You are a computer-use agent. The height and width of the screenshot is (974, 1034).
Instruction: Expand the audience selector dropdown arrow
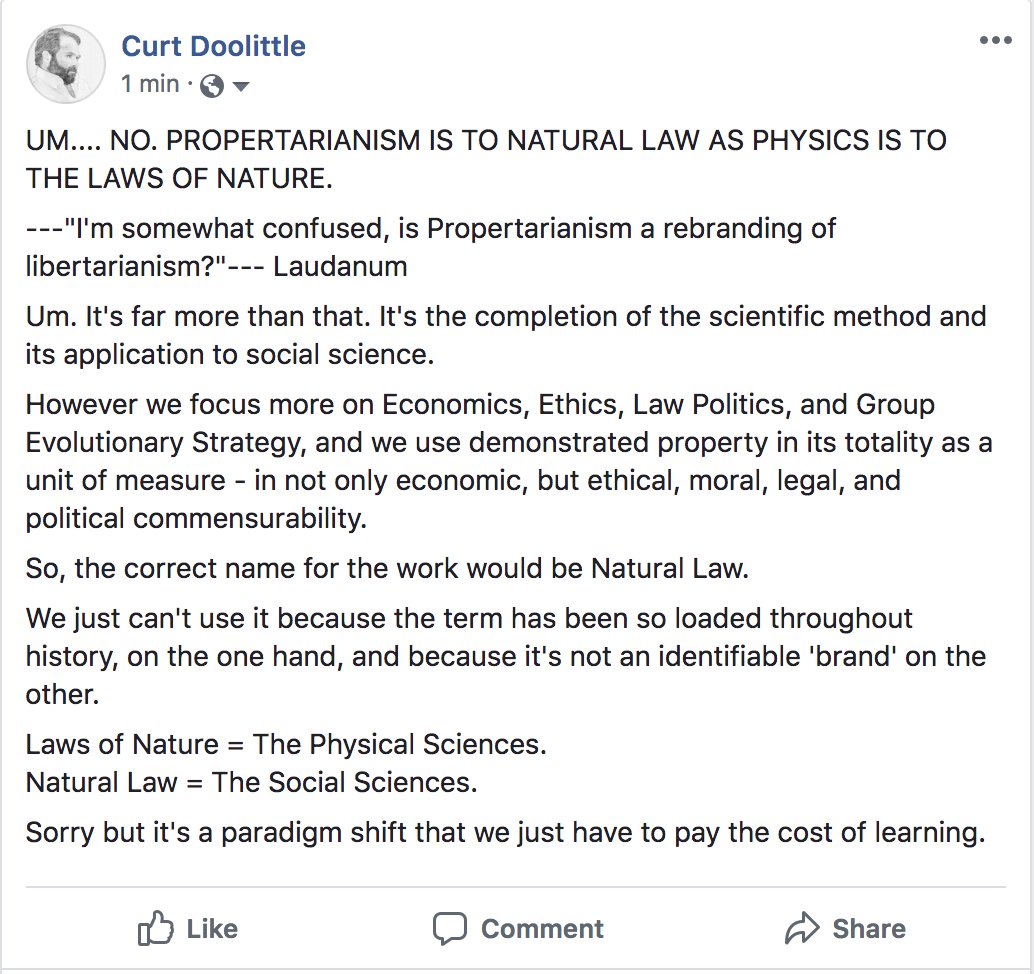(240, 87)
